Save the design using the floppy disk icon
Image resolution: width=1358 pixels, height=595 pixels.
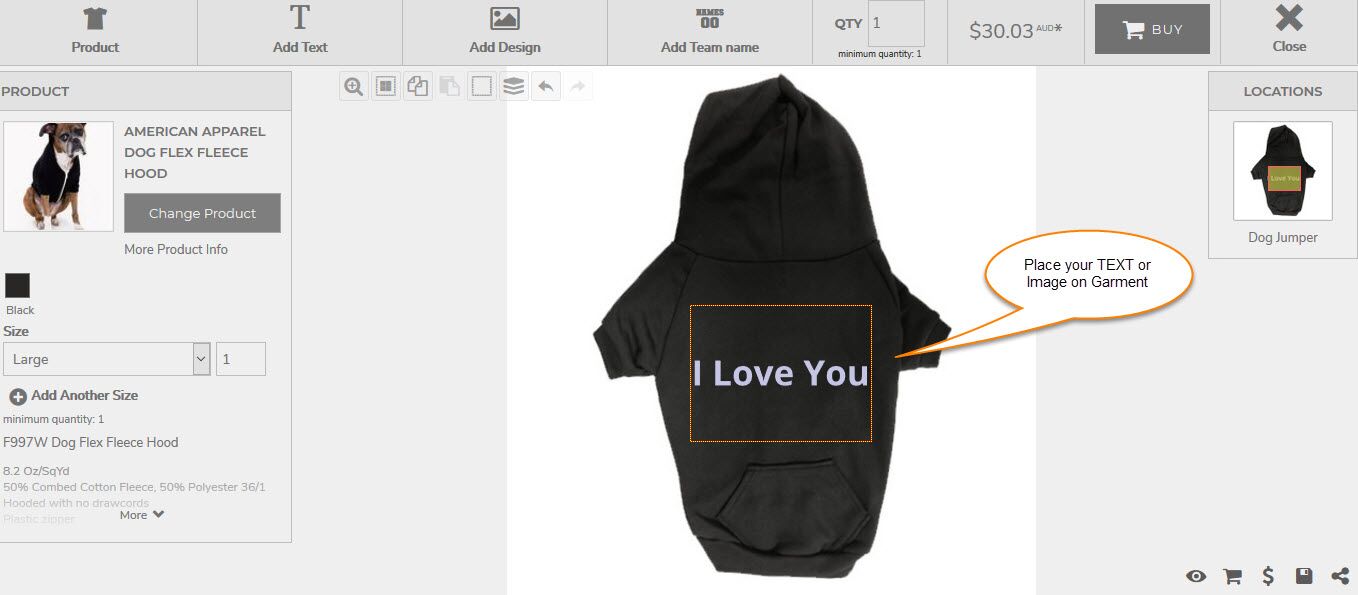tap(1304, 576)
